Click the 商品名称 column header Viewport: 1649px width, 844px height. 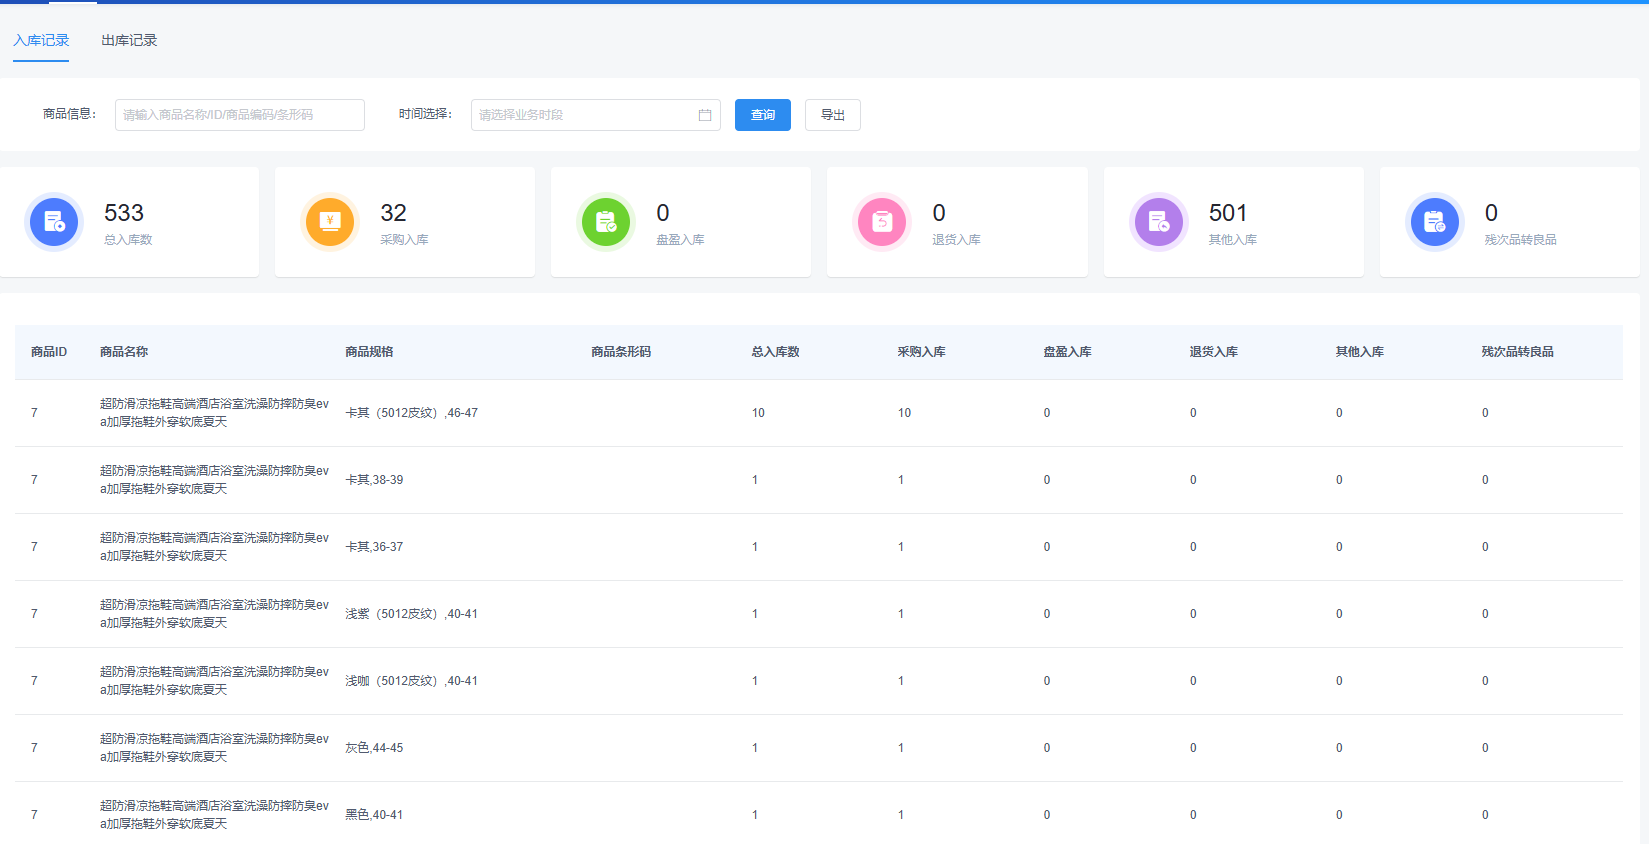[x=124, y=352]
